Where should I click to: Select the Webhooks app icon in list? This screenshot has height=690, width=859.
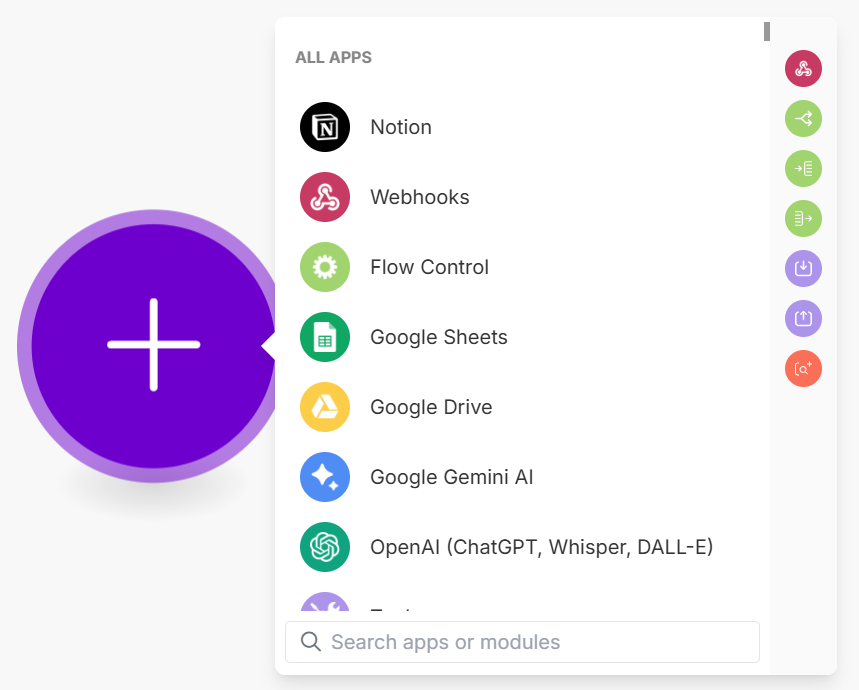325,197
